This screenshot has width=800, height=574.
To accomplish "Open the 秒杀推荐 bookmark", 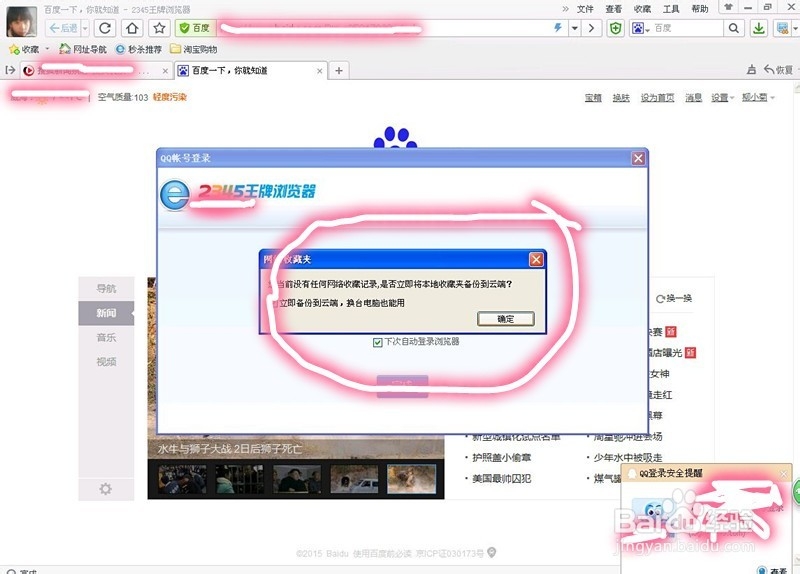I will point(139,49).
